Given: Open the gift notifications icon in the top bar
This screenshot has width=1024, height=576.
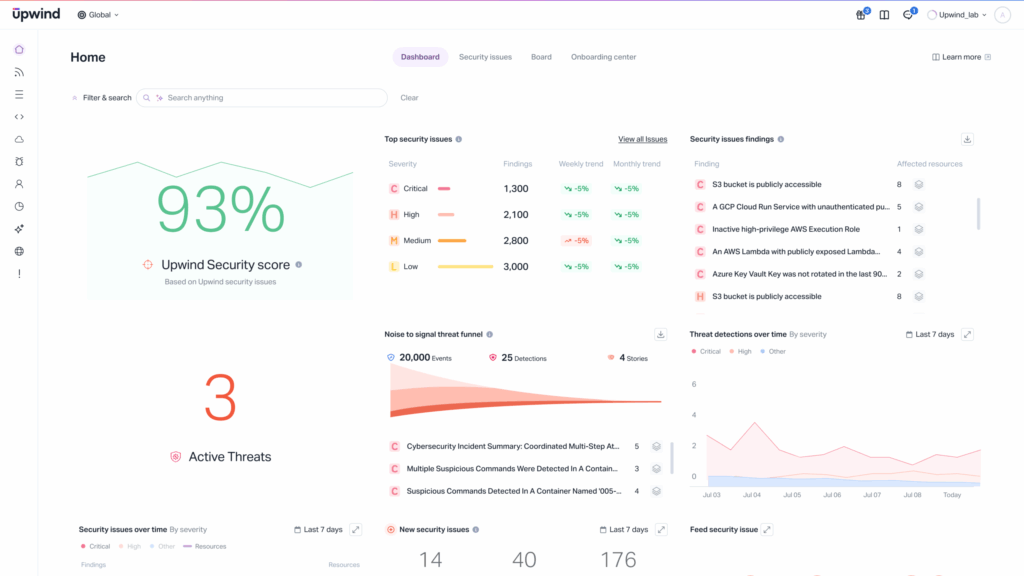Looking at the screenshot, I should [x=859, y=15].
